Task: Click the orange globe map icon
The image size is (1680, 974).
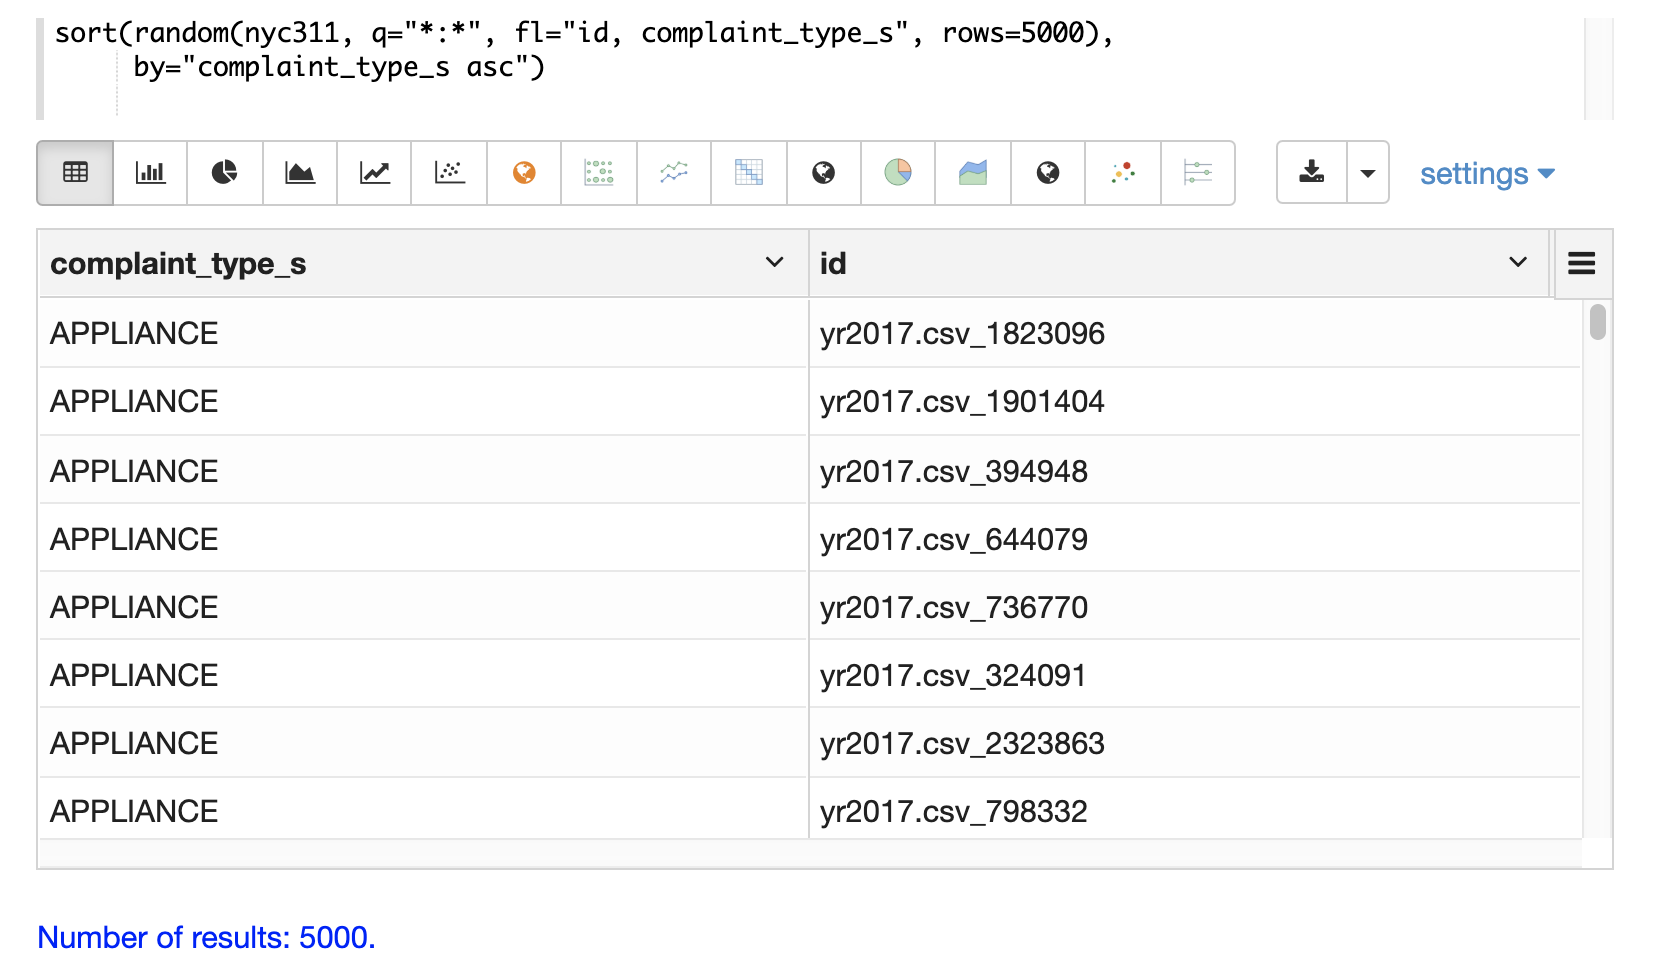Action: click(524, 173)
